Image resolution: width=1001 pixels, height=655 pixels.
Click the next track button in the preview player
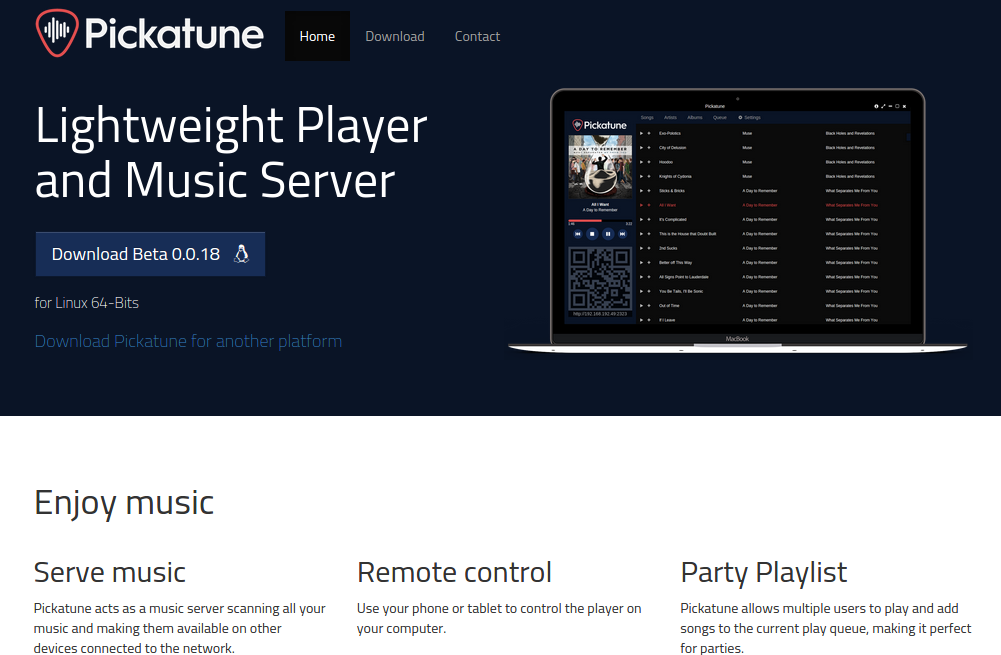pyautogui.click(x=622, y=234)
